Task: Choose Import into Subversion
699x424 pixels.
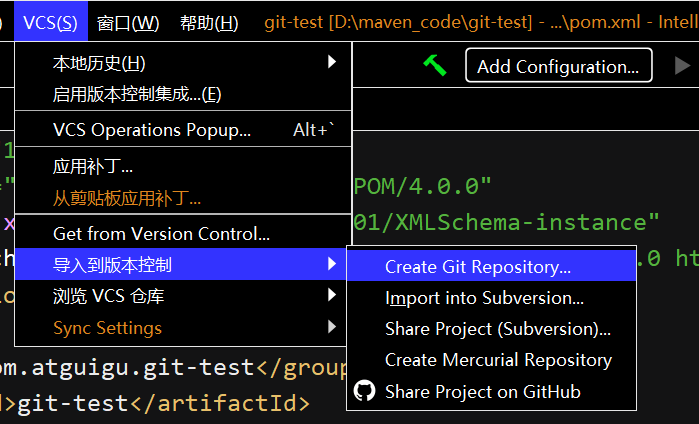Action: click(484, 298)
